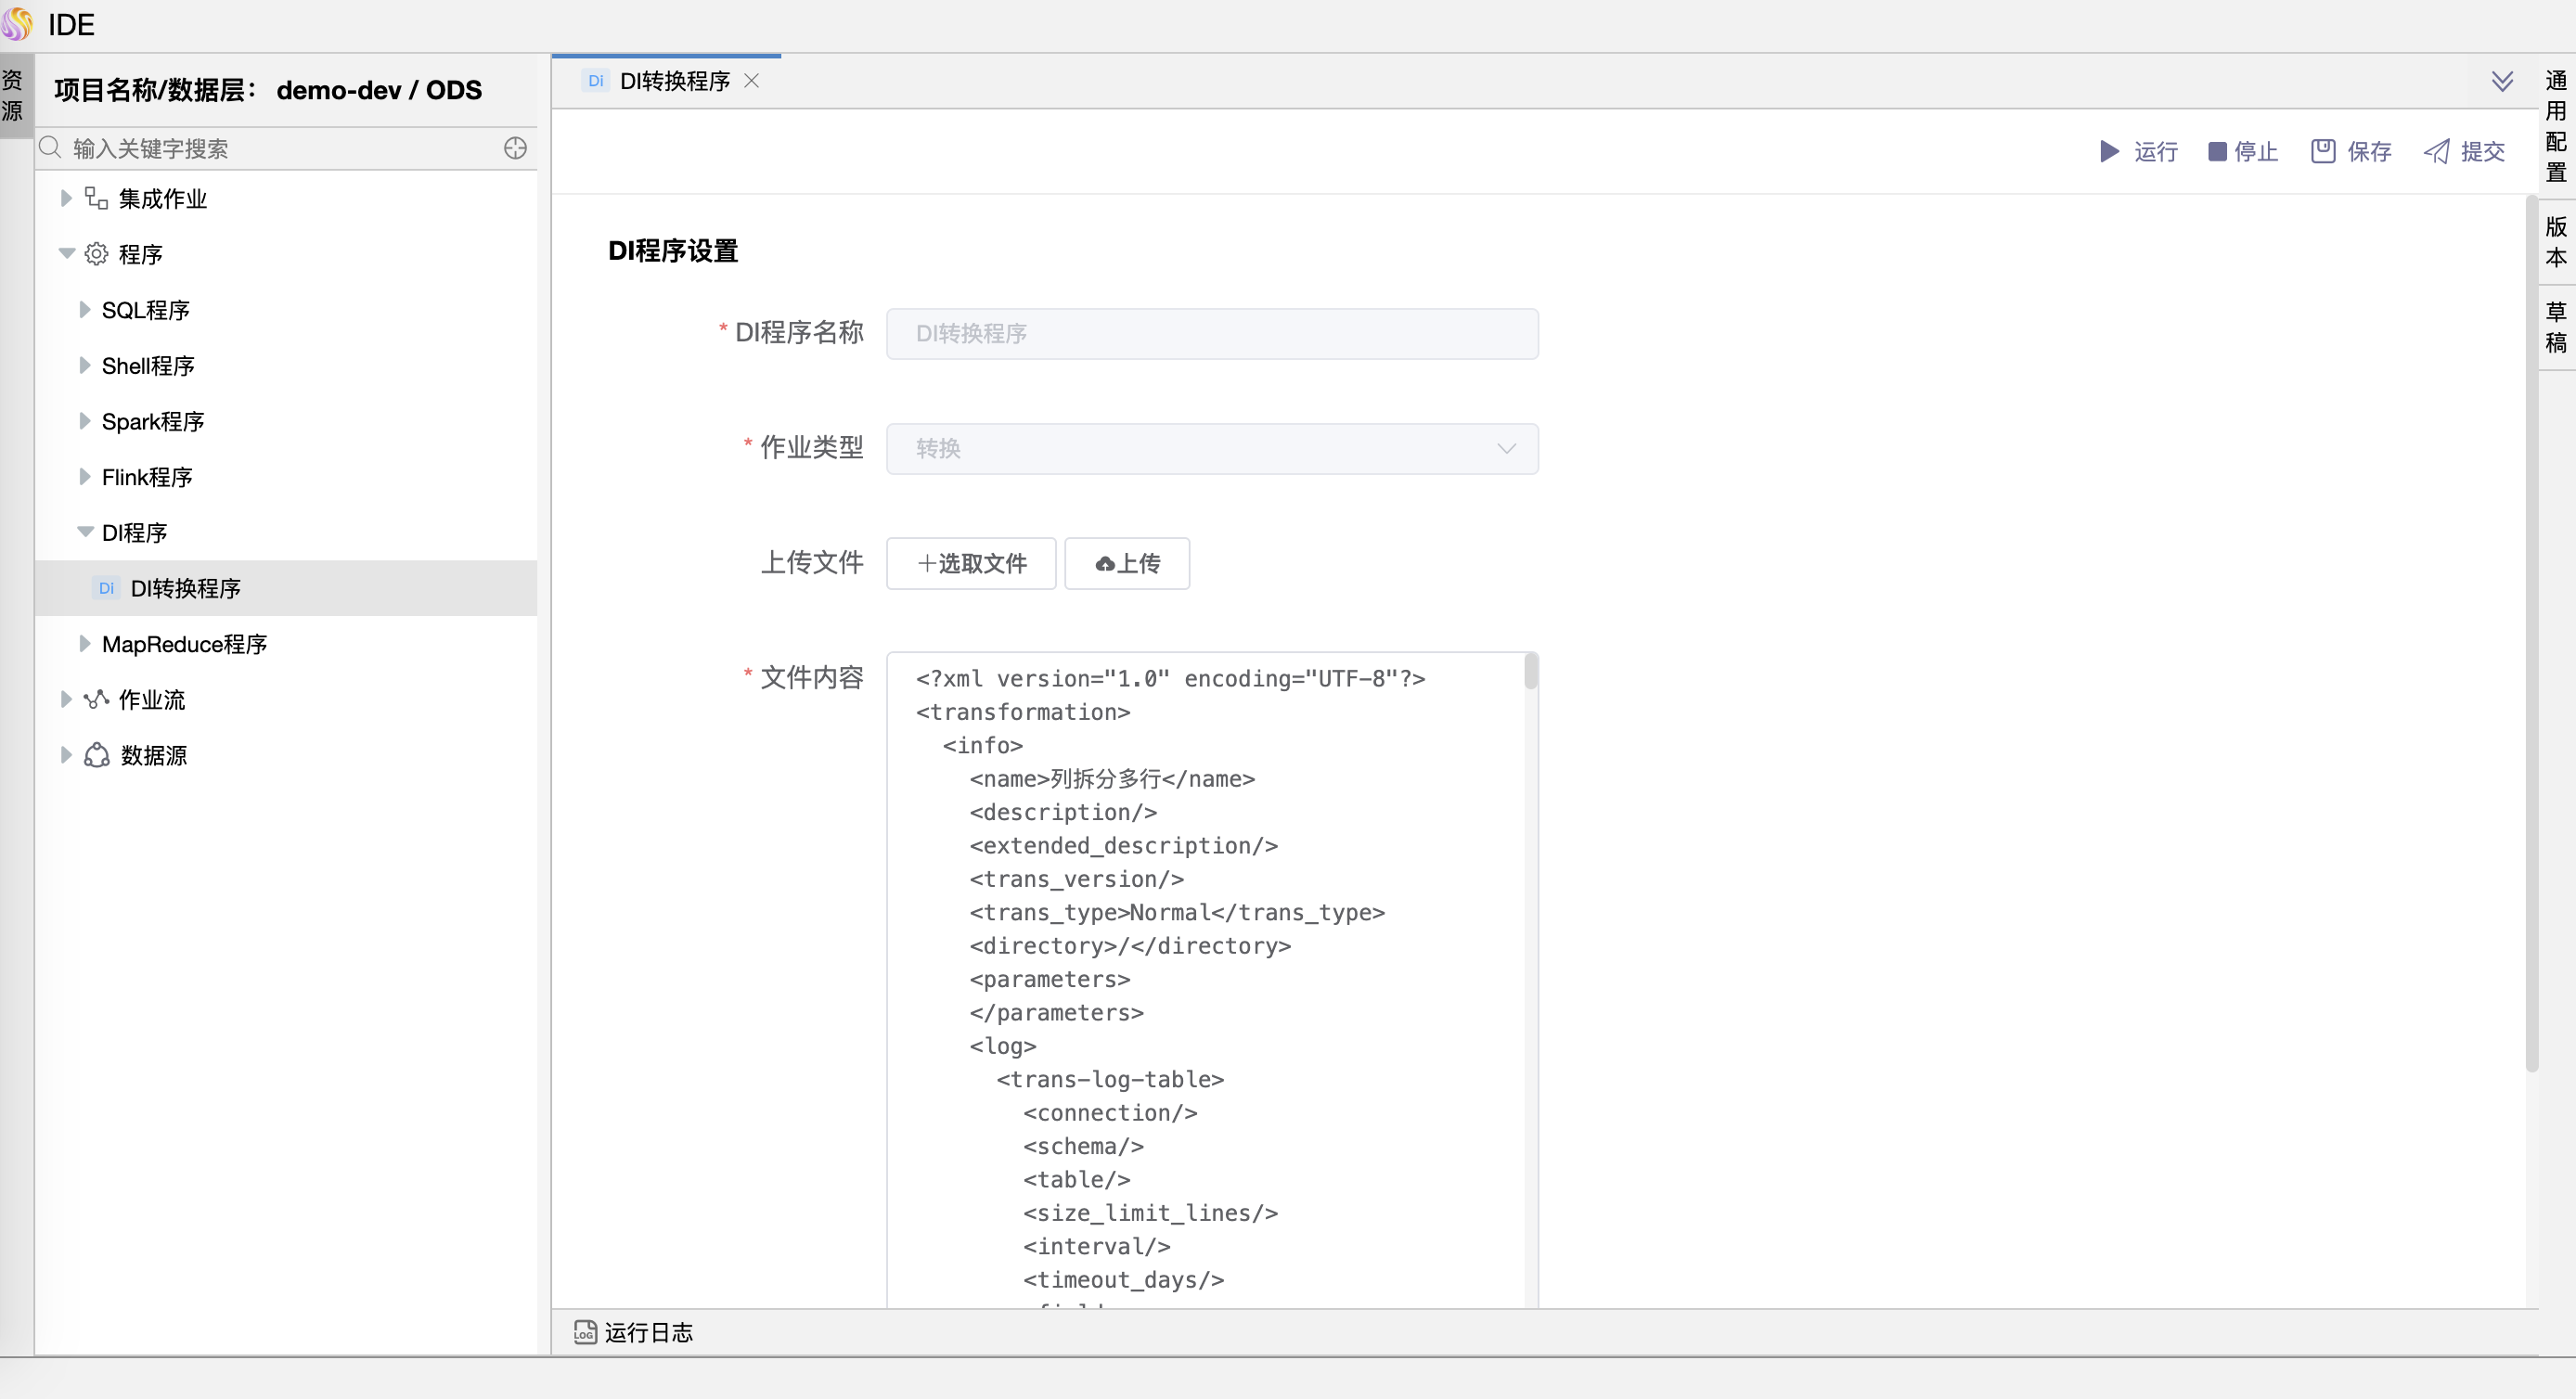The image size is (2576, 1399).
Task: Click the file content scrollbar thumb
Action: (x=1530, y=671)
